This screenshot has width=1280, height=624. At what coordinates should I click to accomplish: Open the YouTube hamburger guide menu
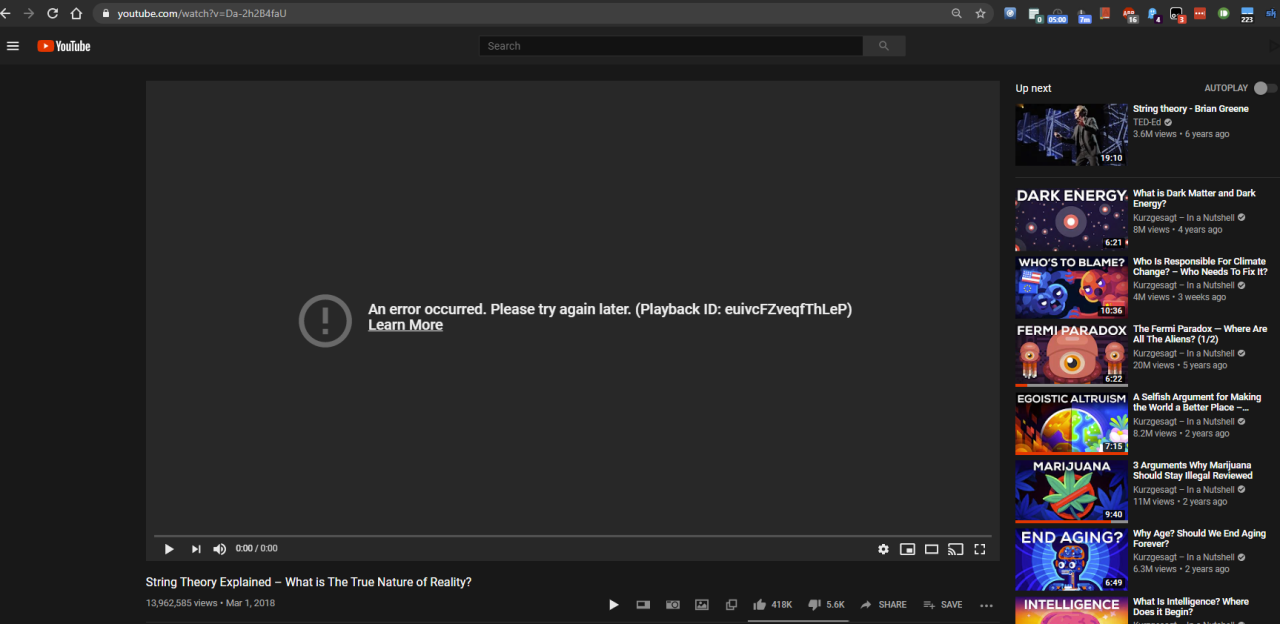(13, 46)
